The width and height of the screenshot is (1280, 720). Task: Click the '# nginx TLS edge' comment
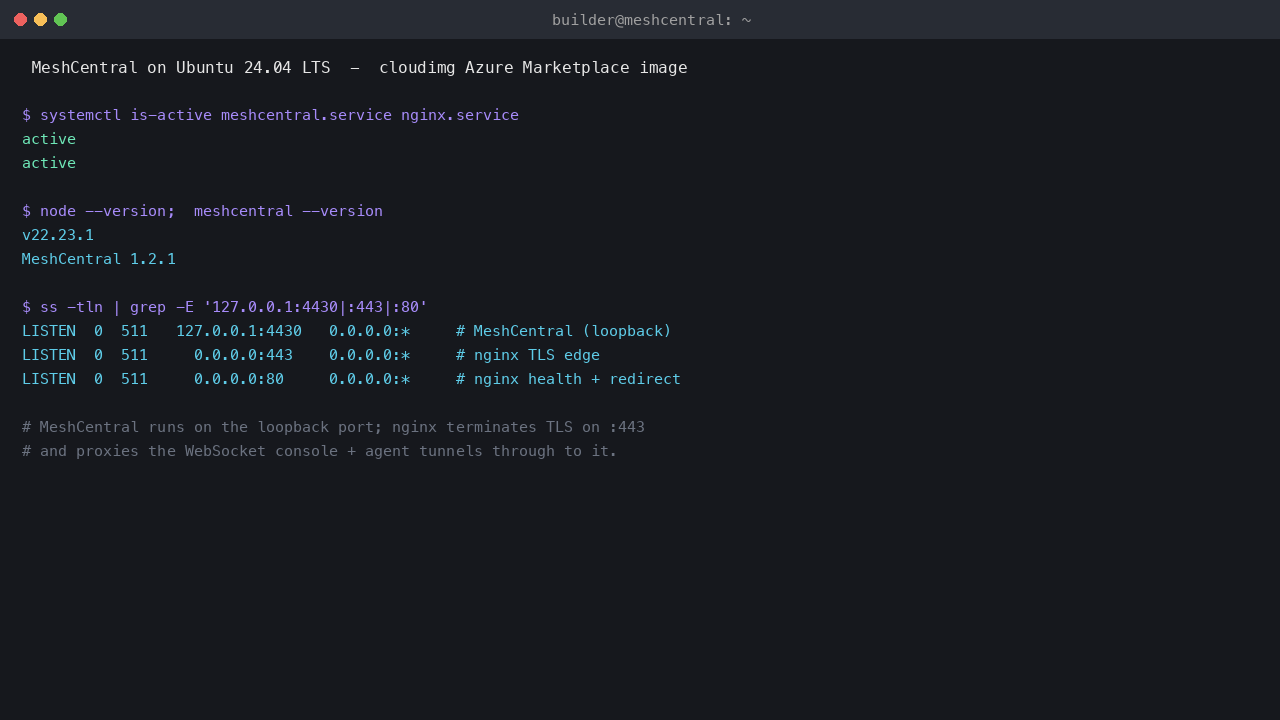tap(528, 355)
